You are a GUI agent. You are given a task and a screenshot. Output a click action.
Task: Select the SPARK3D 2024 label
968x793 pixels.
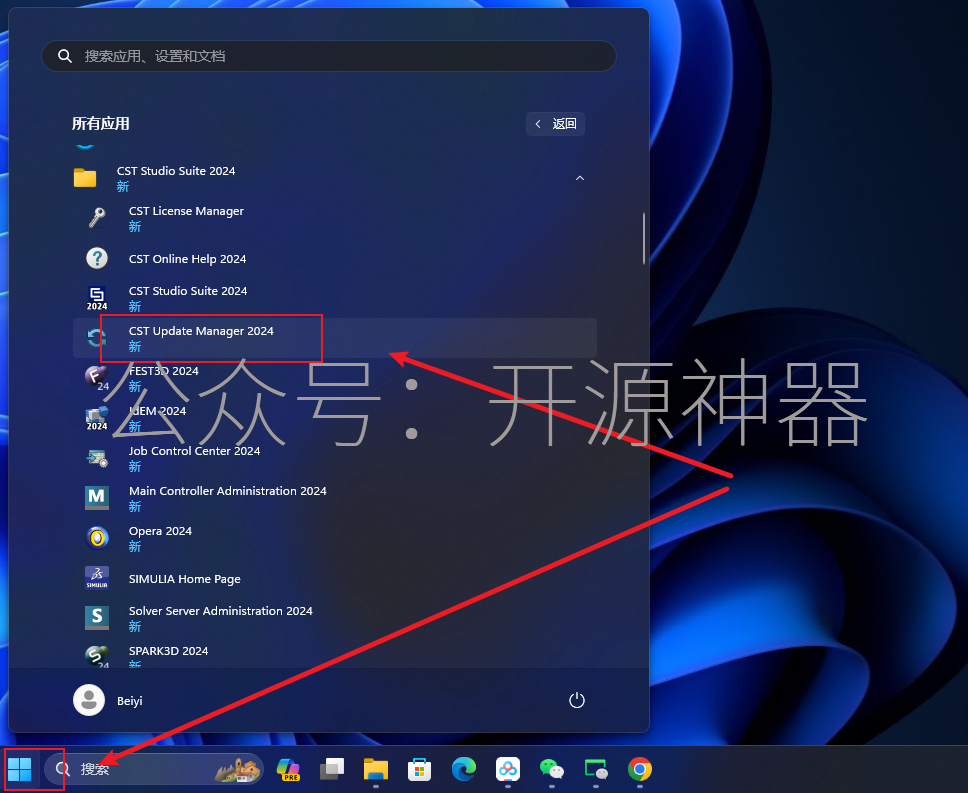pyautogui.click(x=168, y=651)
